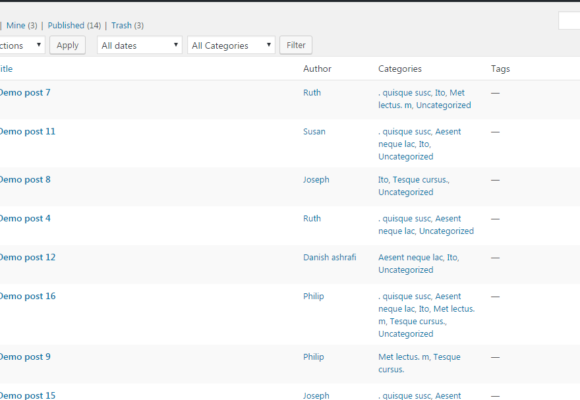Select the Met lectus. m category of Demo post 9
The image size is (580, 400).
[x=404, y=357]
